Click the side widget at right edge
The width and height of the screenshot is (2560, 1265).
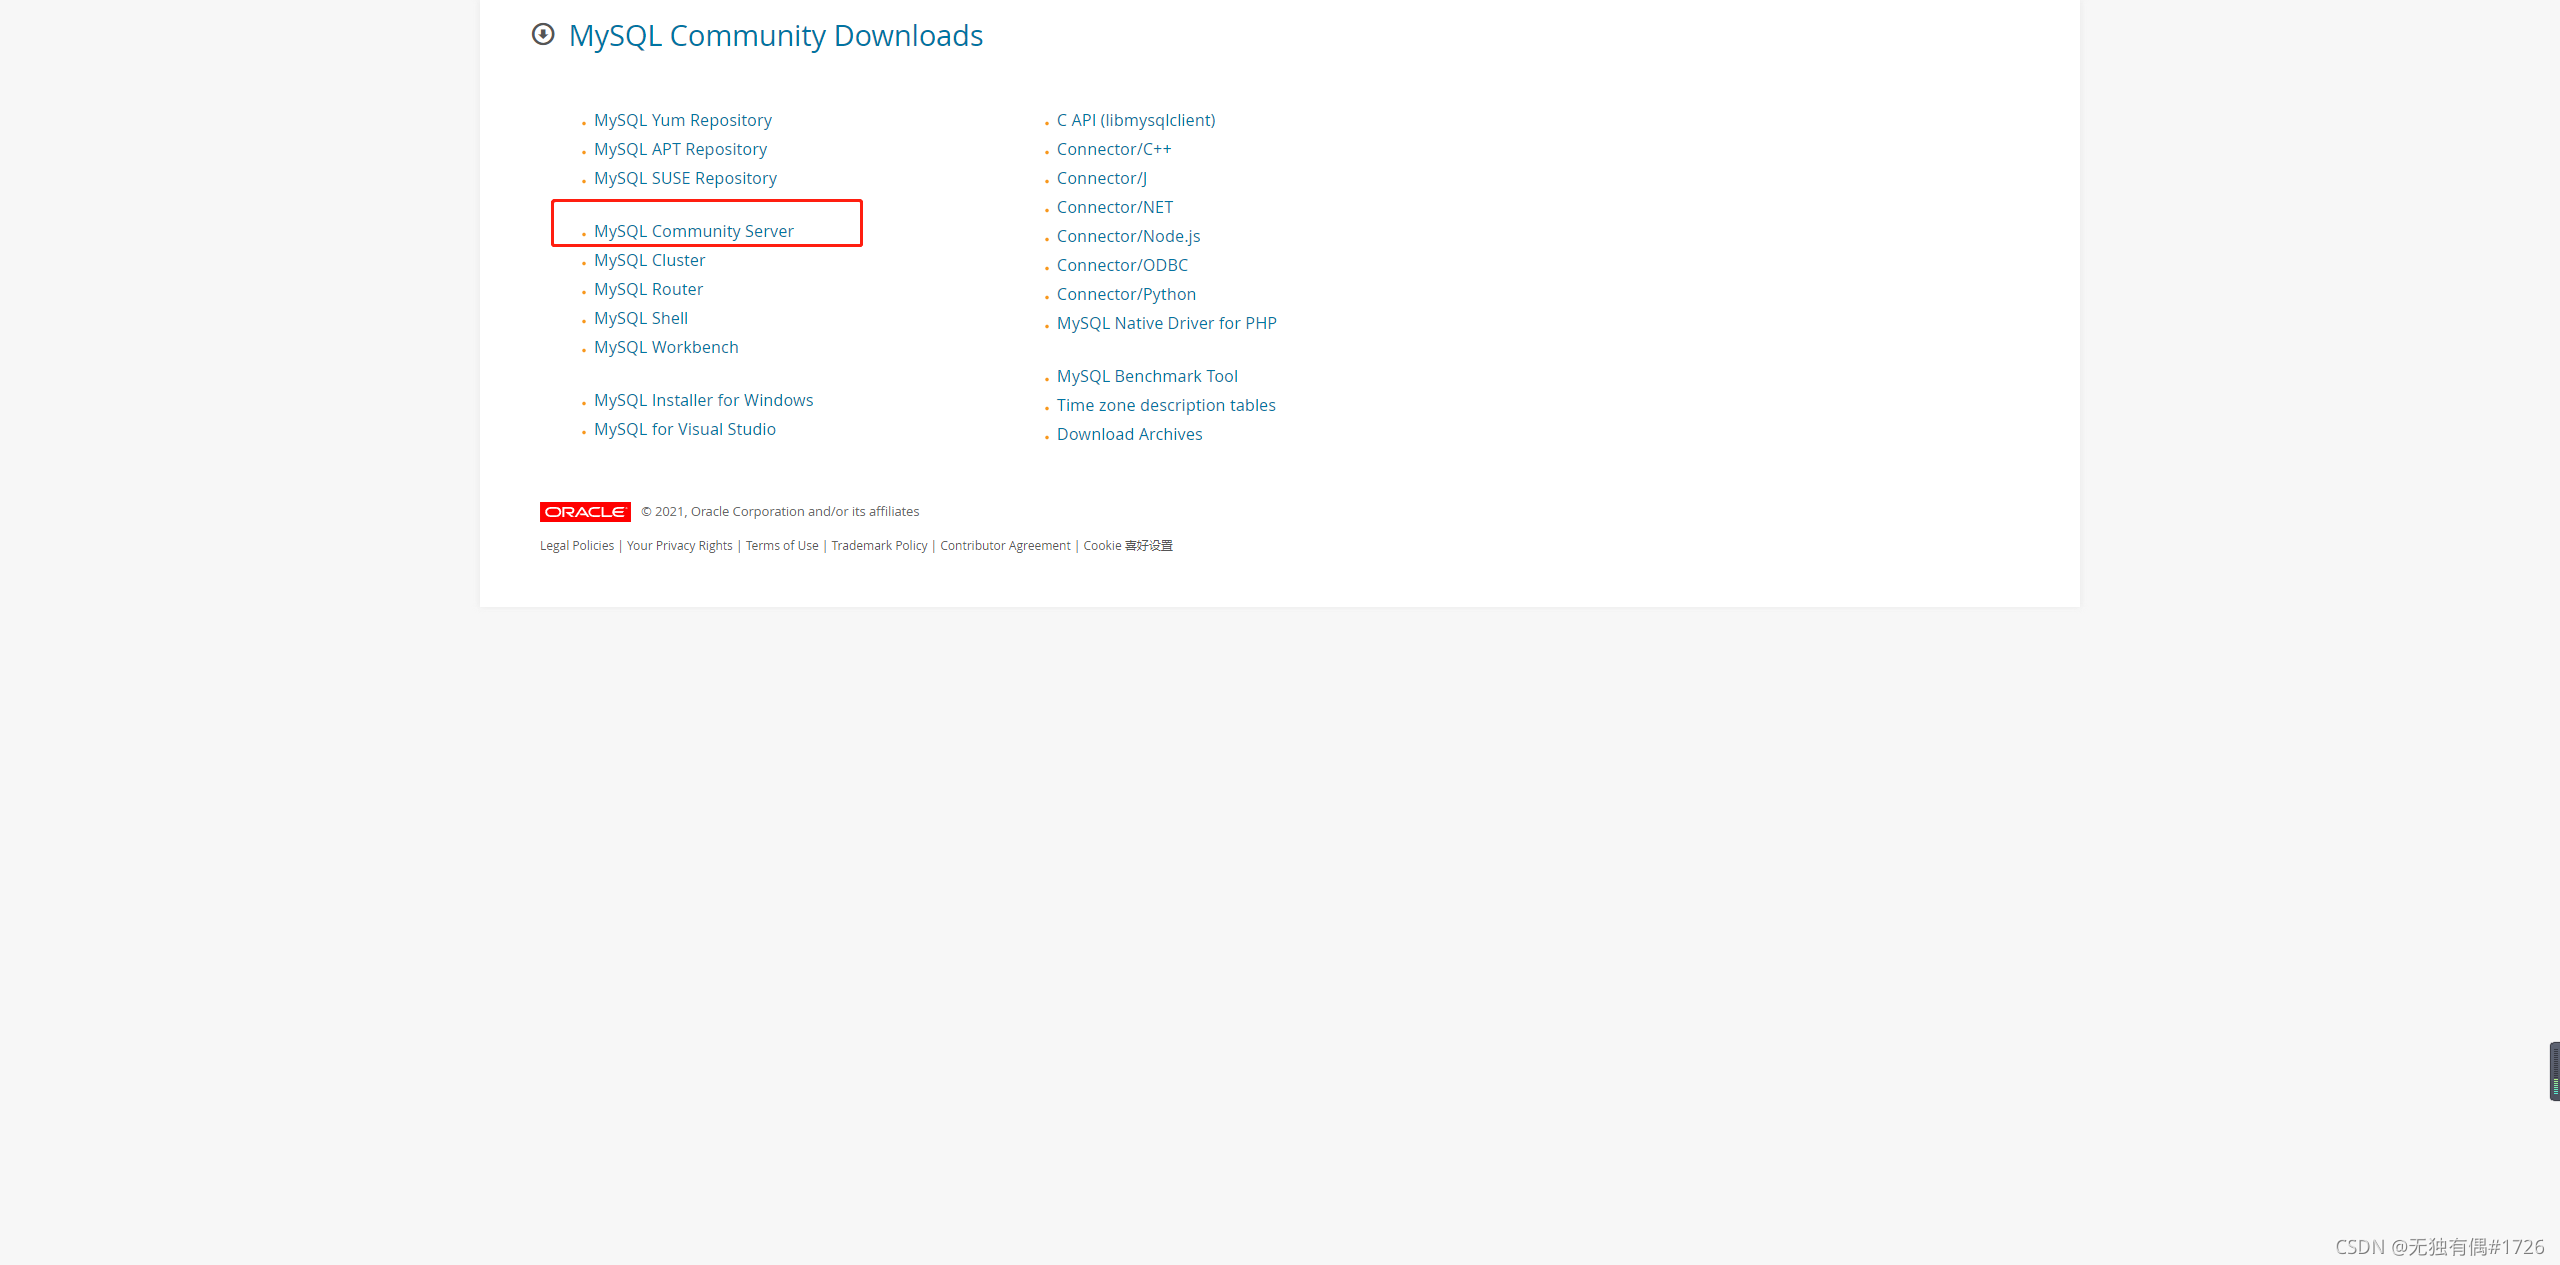pyautogui.click(x=2553, y=1071)
